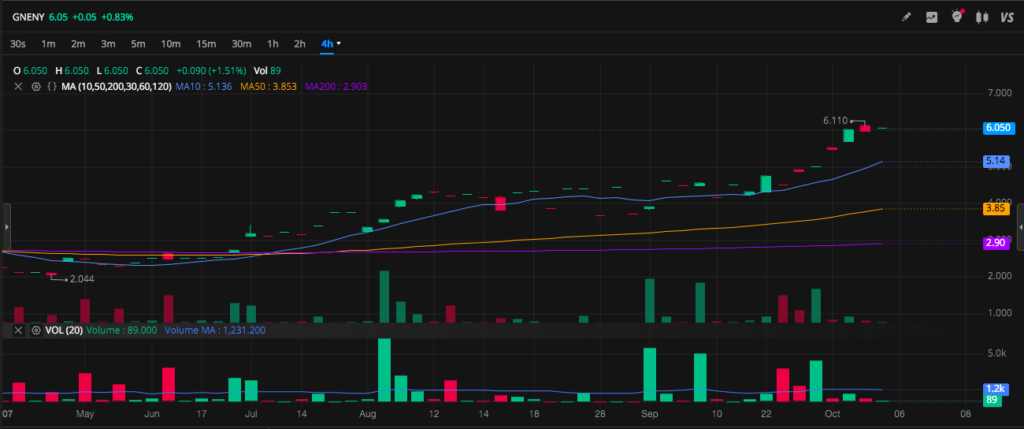1024x429 pixels.
Task: Change the candlestick chart type
Action: pos(981,17)
